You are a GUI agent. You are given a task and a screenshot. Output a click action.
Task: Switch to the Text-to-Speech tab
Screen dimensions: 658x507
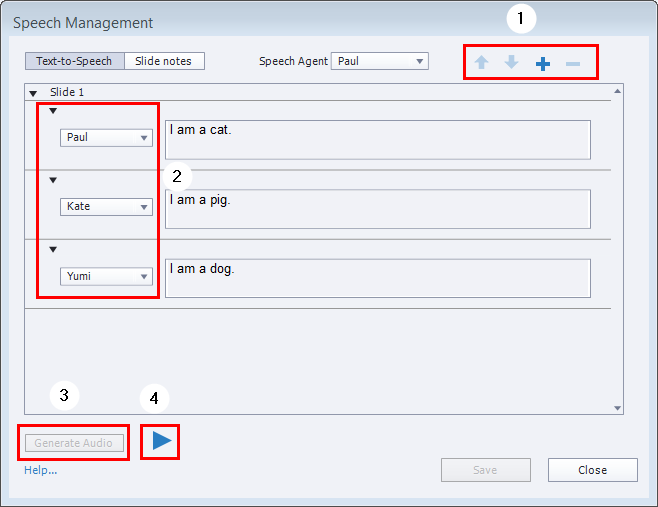(x=74, y=61)
